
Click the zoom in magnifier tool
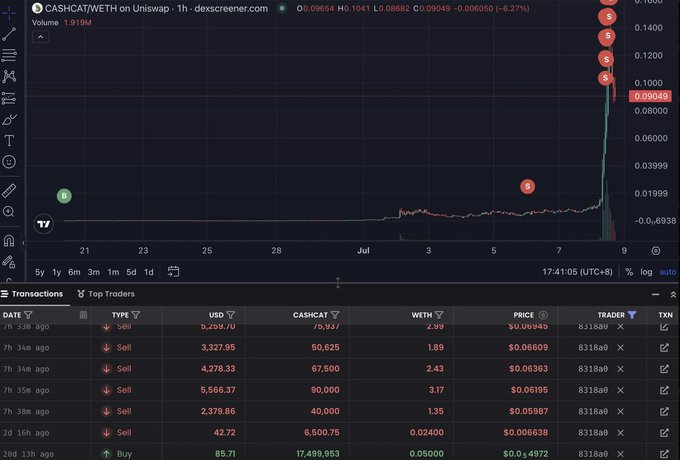coord(9,212)
